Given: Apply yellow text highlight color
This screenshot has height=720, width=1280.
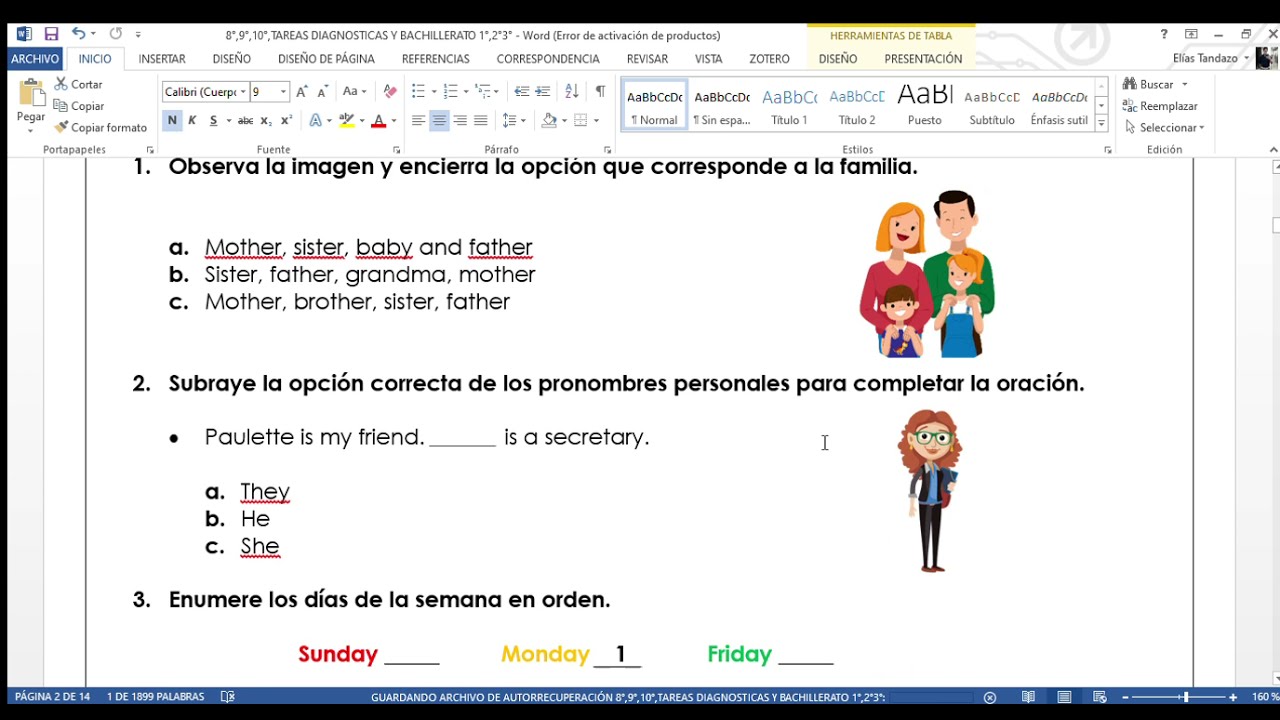Looking at the screenshot, I should tap(346, 121).
